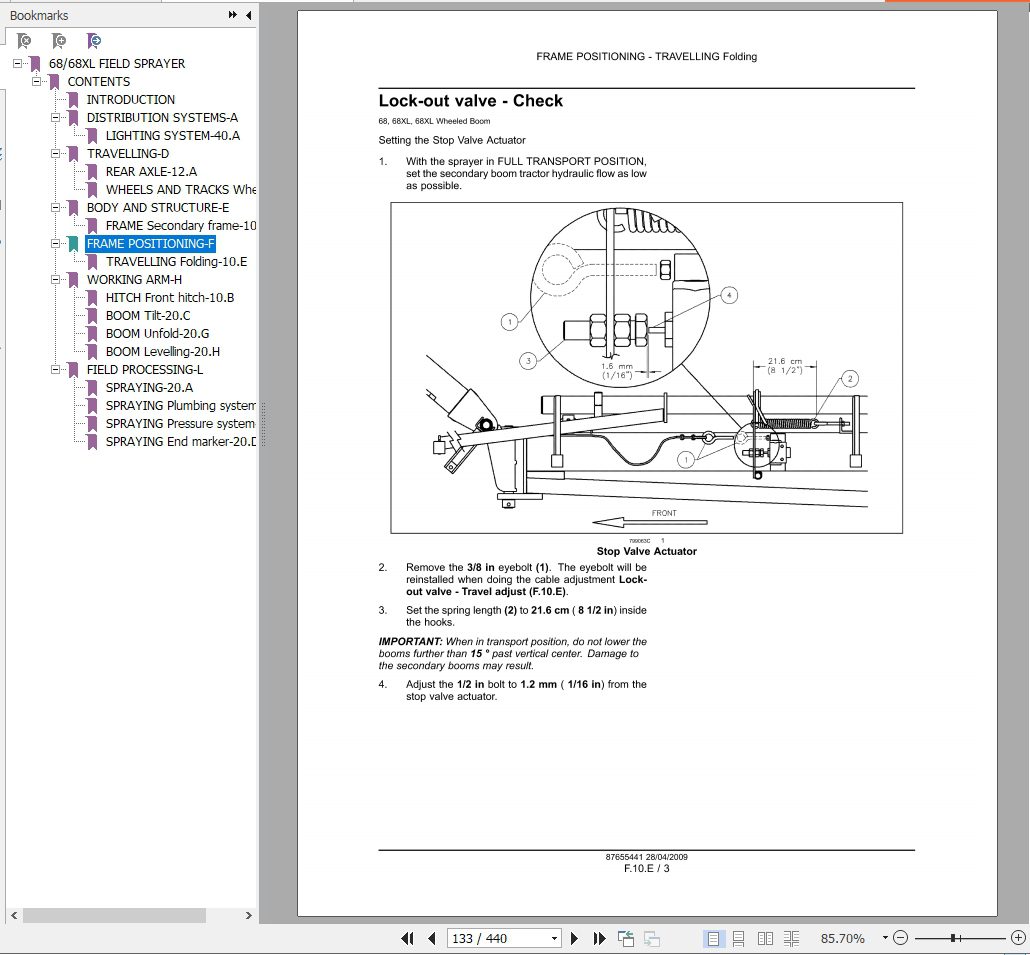
Task: Open the FRAME Secondary frame bookmark
Action: coord(181,226)
